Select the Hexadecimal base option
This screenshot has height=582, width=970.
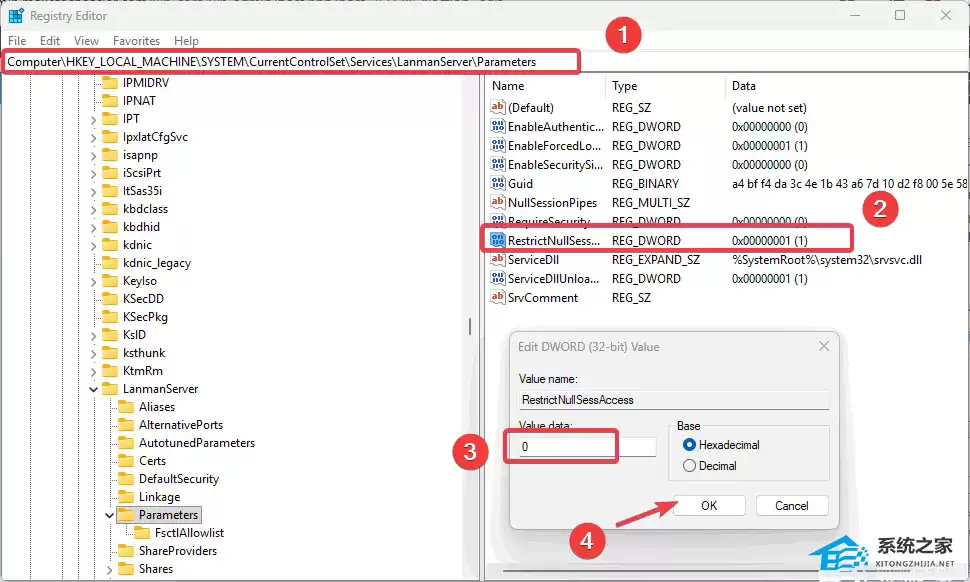tap(688, 445)
